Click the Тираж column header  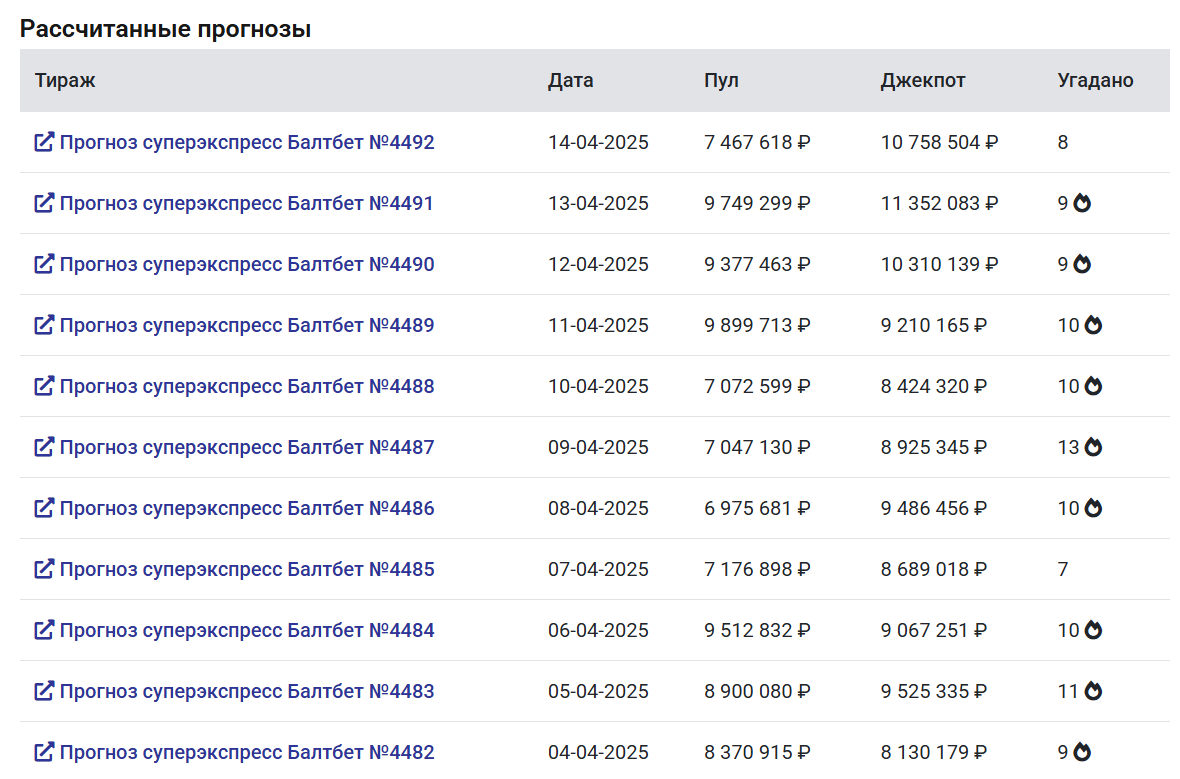point(65,81)
